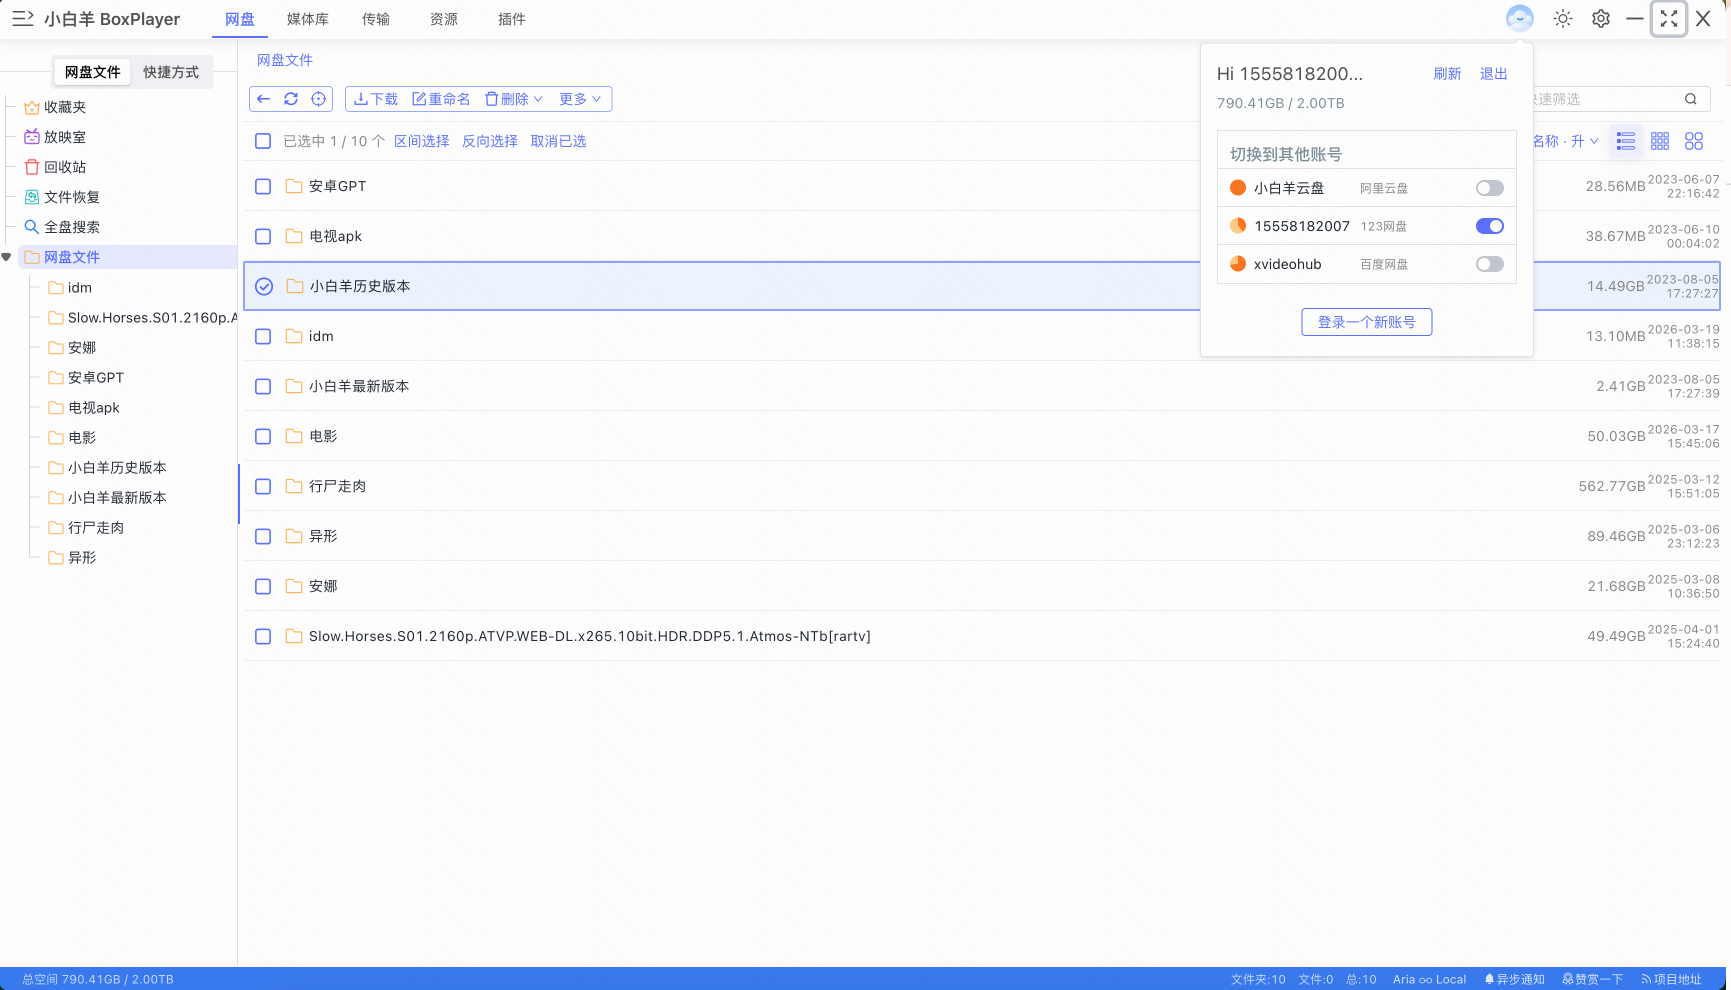Switch to large tile view icon
1731x990 pixels.
(x=1694, y=141)
